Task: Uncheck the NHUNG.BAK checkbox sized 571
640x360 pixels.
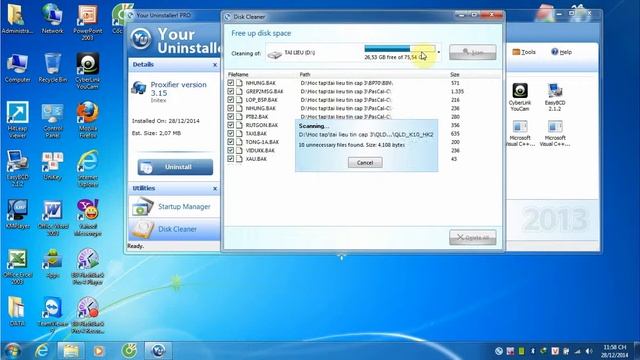Action: point(231,83)
